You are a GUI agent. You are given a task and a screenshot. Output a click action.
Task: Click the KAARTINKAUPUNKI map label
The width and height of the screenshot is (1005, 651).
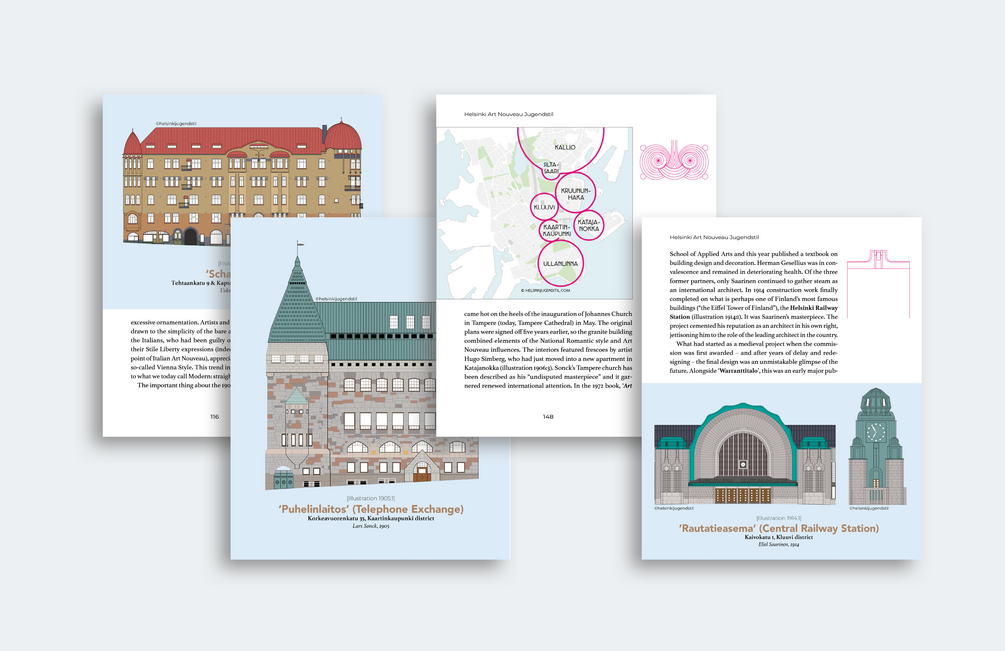(556, 231)
